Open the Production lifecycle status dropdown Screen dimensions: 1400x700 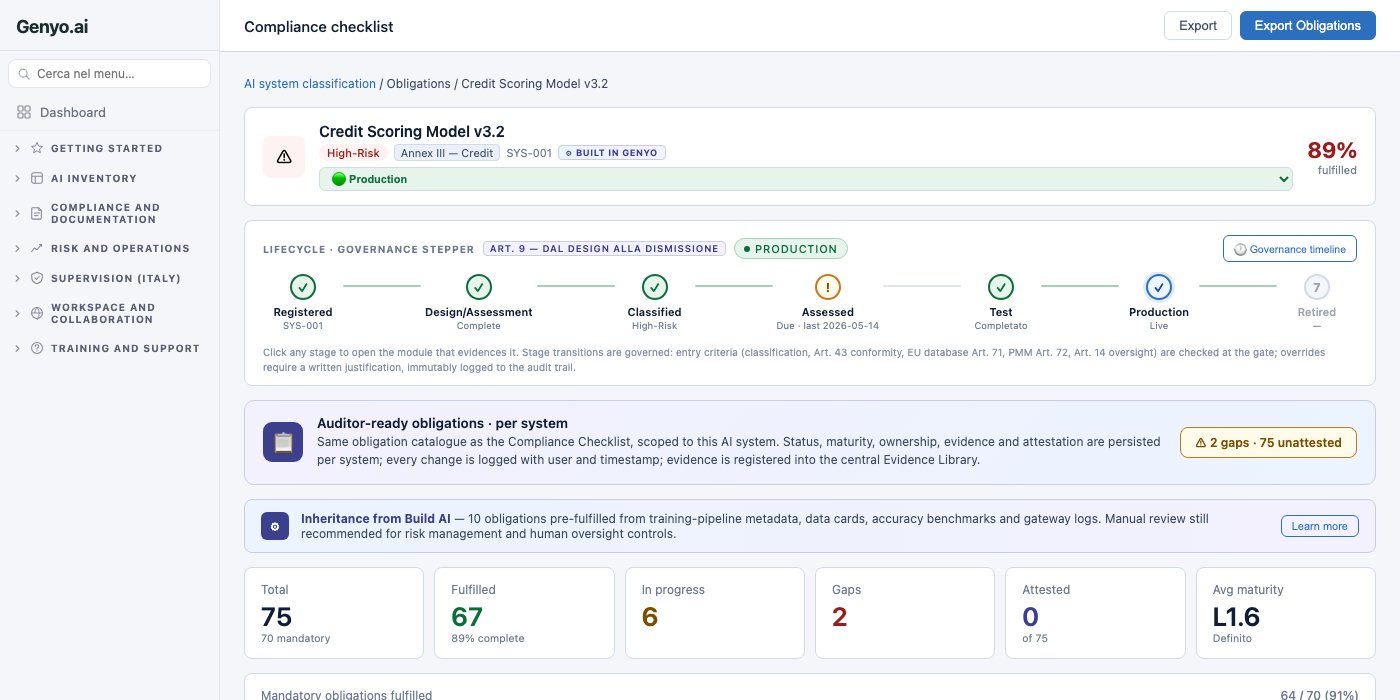pyautogui.click(x=806, y=179)
